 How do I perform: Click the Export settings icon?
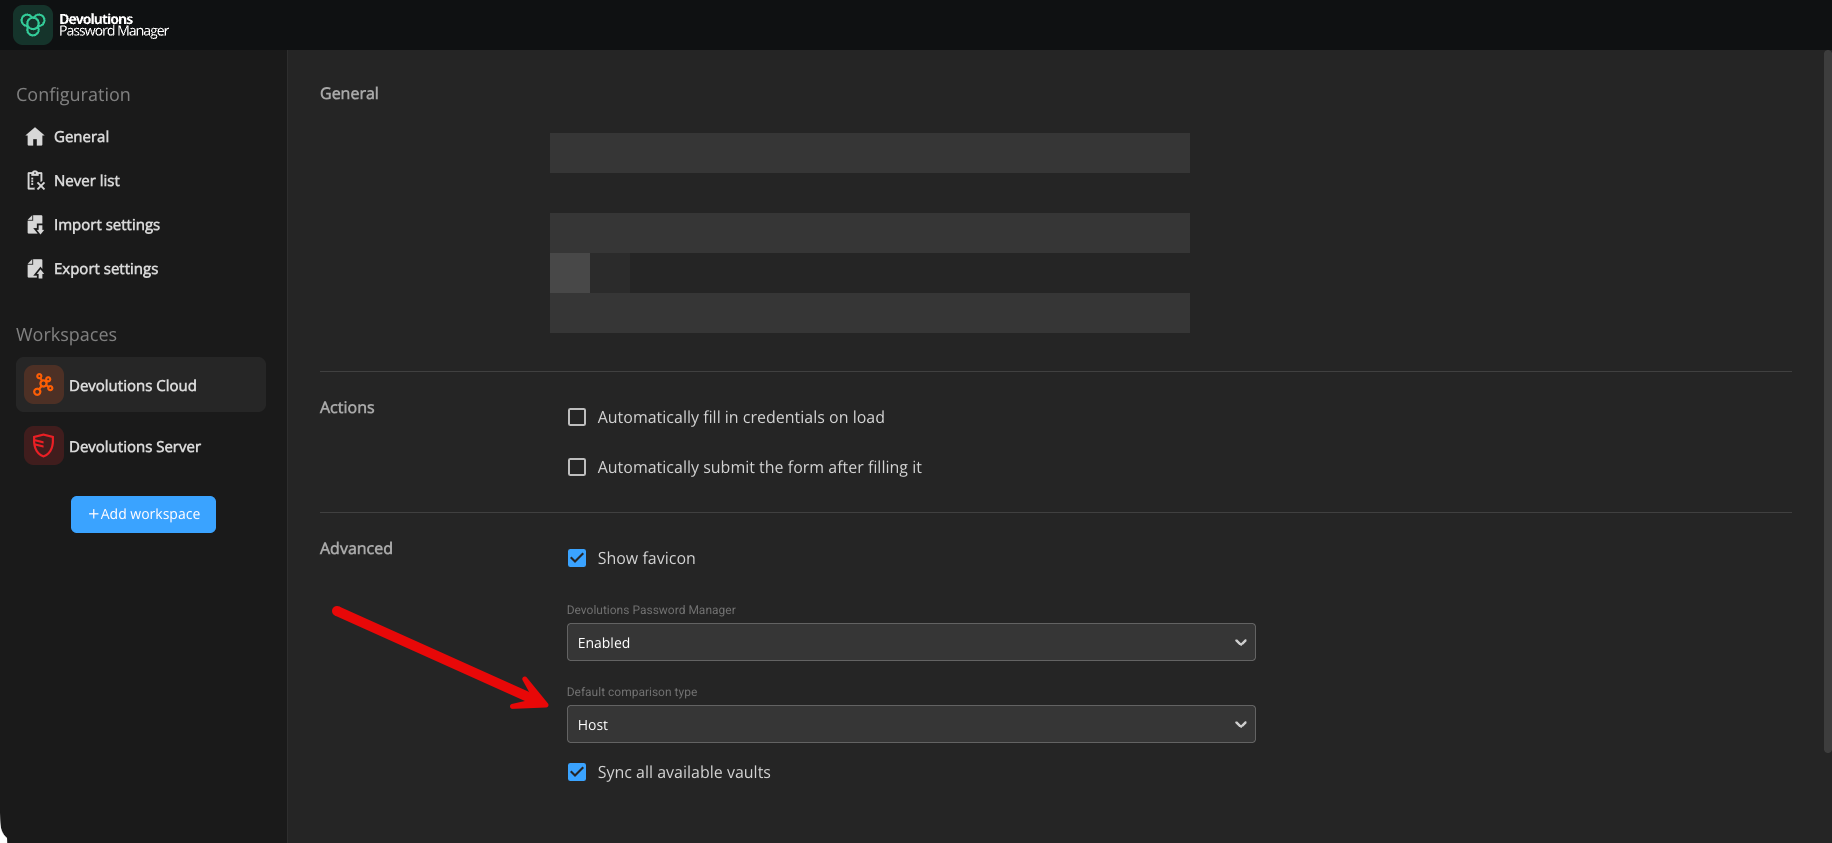(36, 269)
